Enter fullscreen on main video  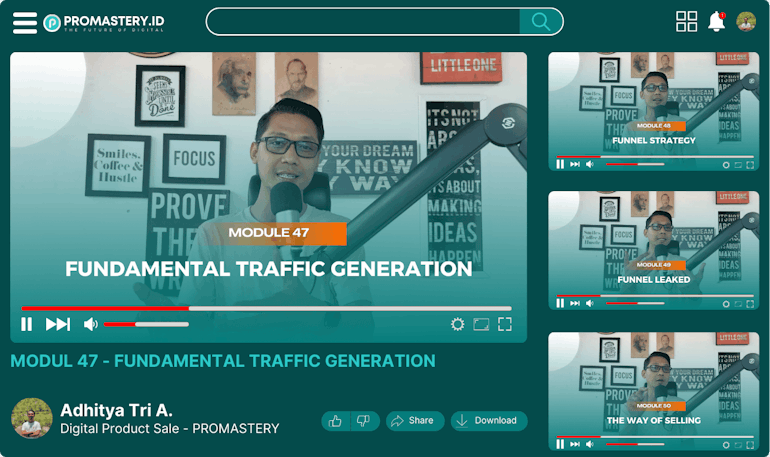click(505, 324)
